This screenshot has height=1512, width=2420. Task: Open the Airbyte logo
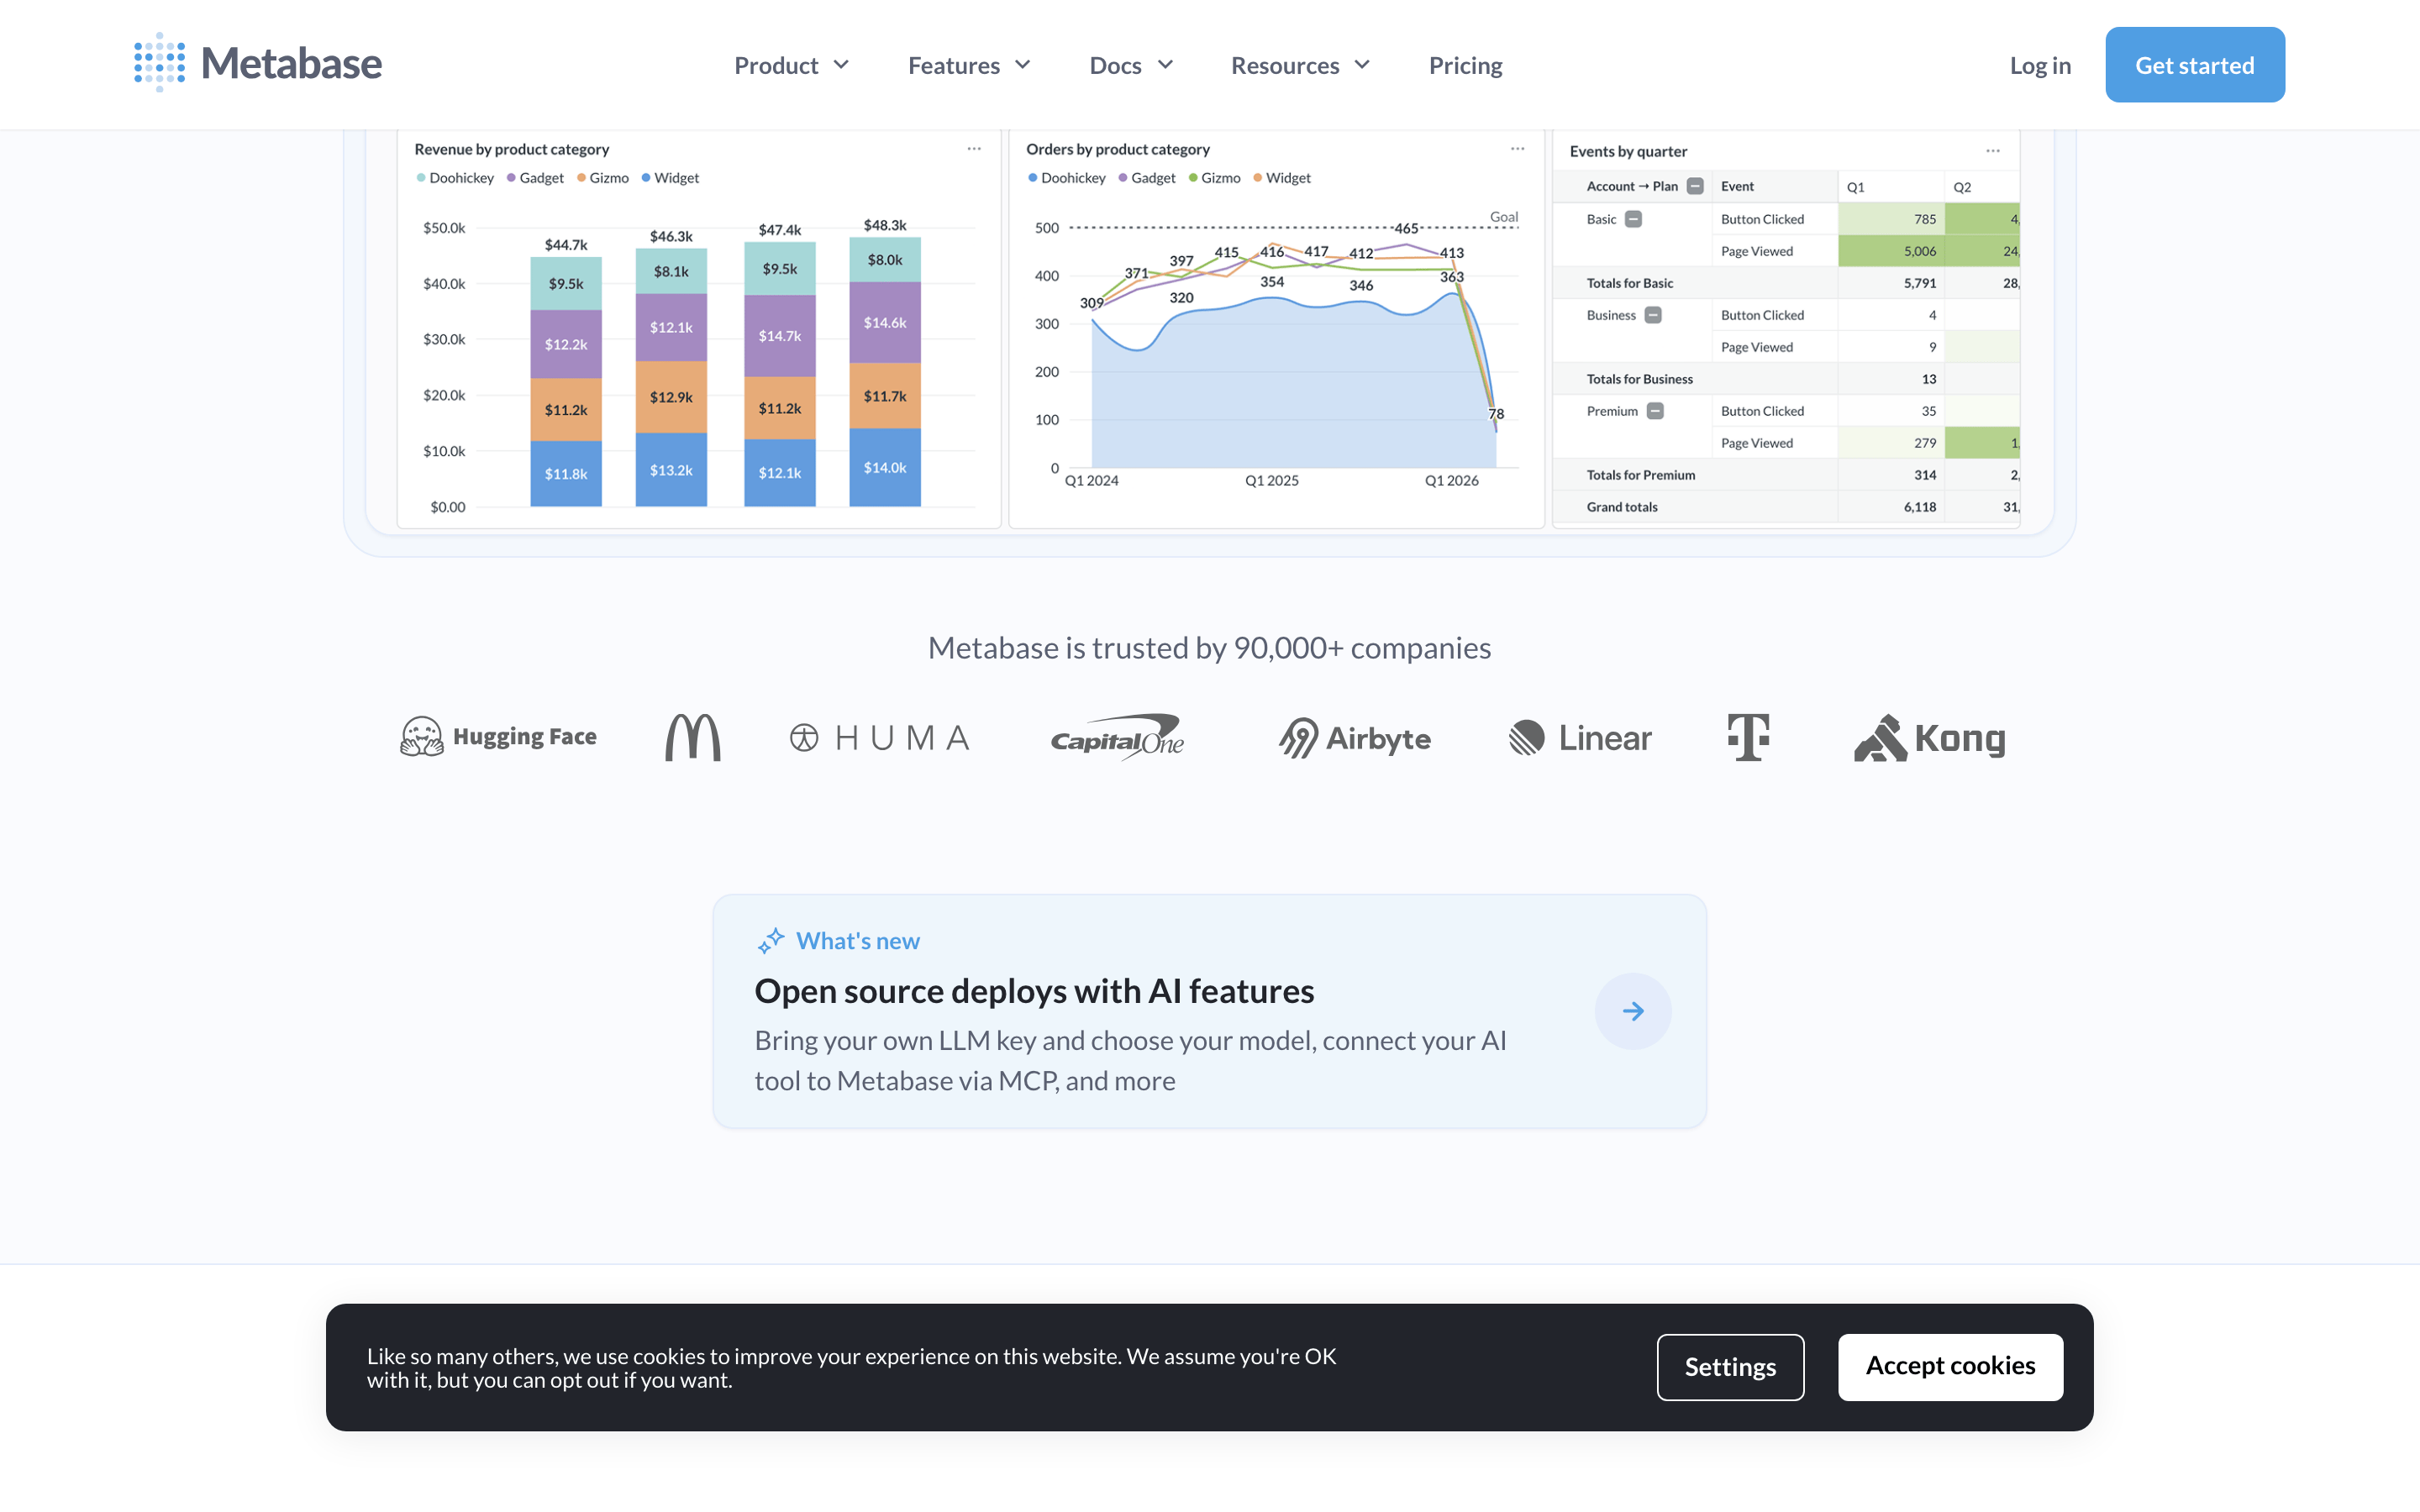pyautogui.click(x=1354, y=738)
